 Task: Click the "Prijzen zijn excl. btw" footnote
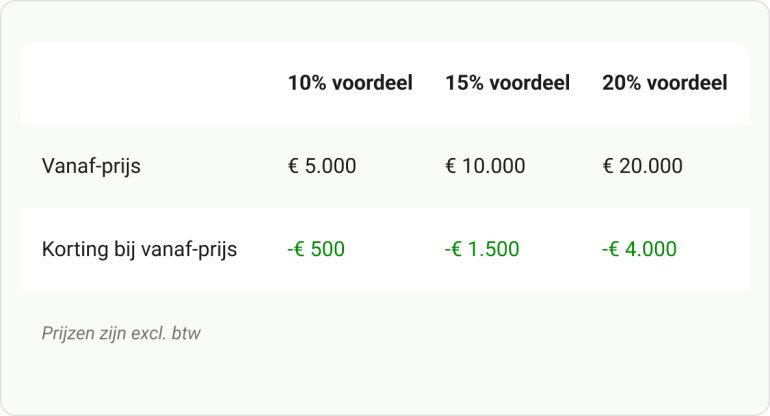(121, 333)
